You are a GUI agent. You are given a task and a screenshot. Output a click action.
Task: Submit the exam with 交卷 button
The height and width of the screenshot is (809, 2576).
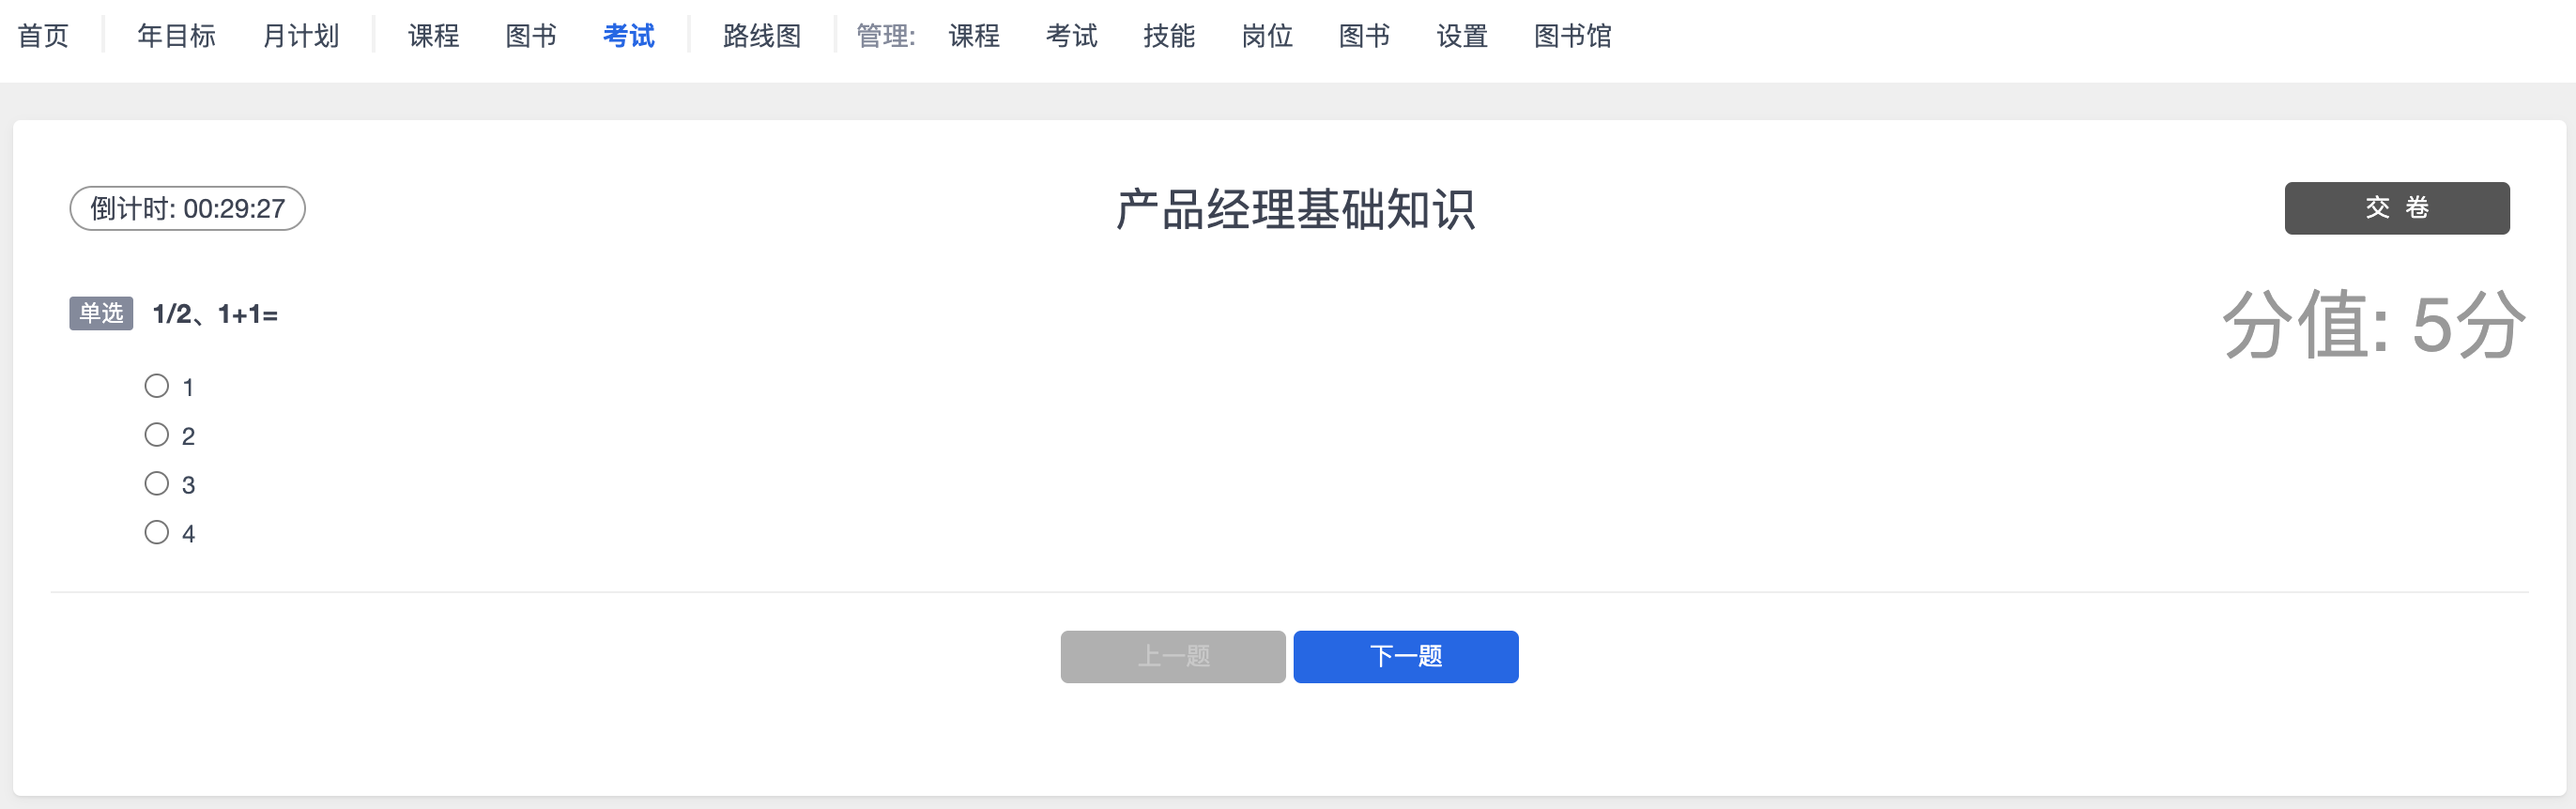pyautogui.click(x=2397, y=208)
